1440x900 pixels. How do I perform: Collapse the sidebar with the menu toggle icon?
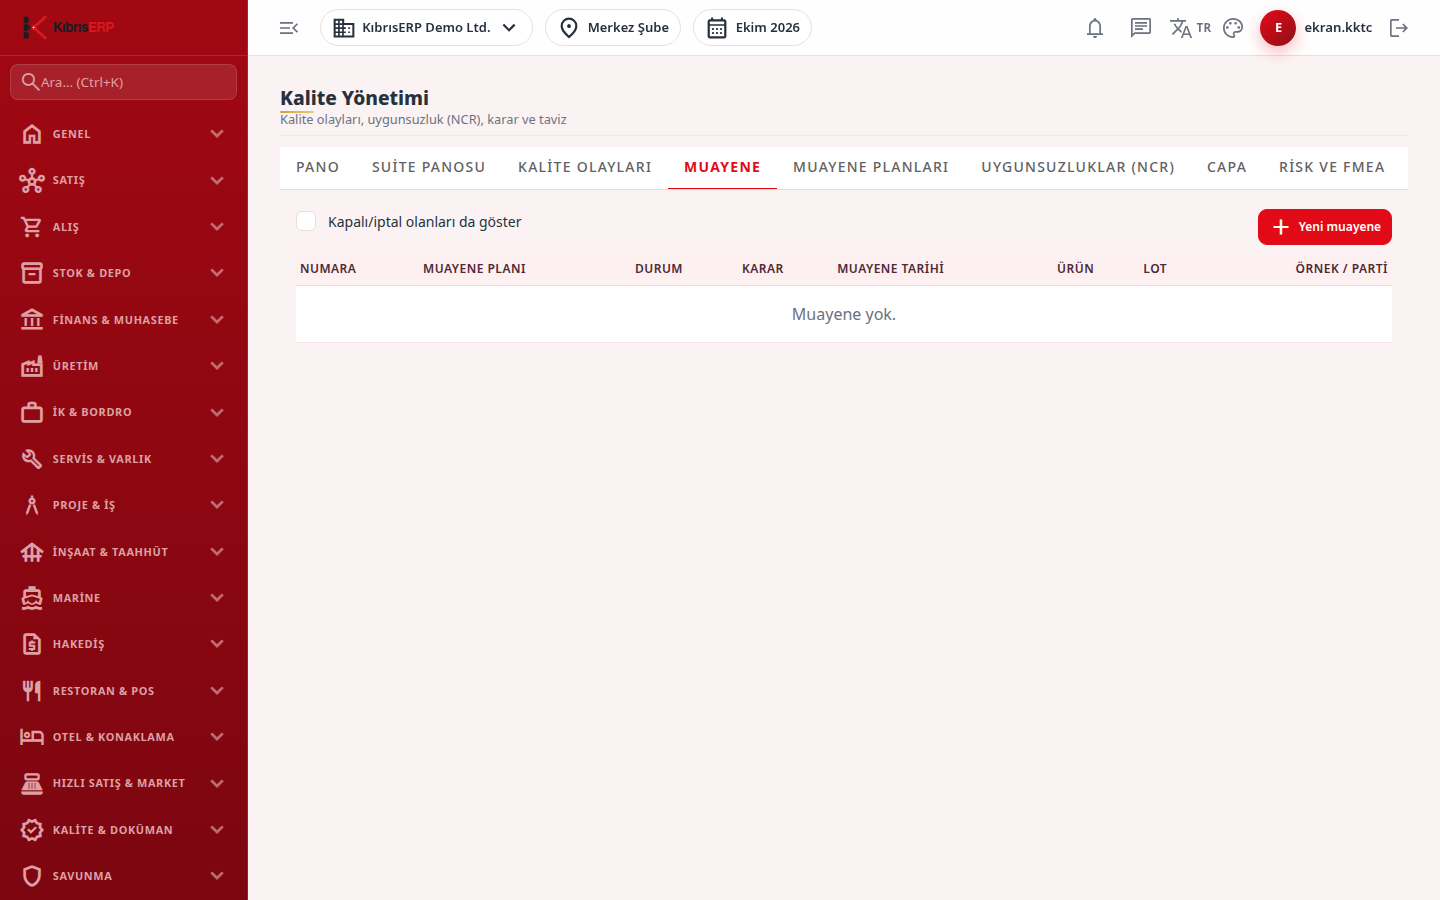click(289, 28)
